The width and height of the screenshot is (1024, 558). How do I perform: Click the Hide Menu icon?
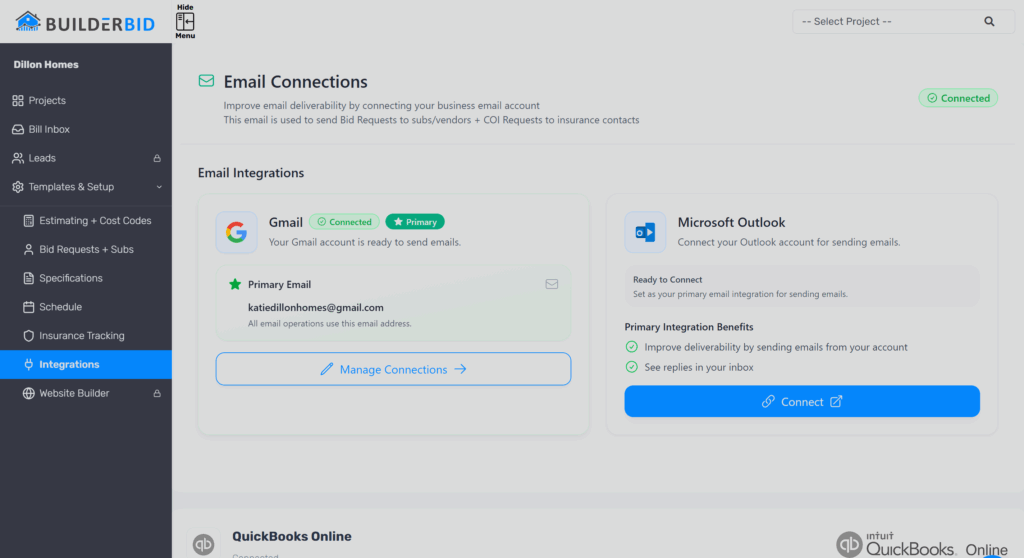[185, 21]
